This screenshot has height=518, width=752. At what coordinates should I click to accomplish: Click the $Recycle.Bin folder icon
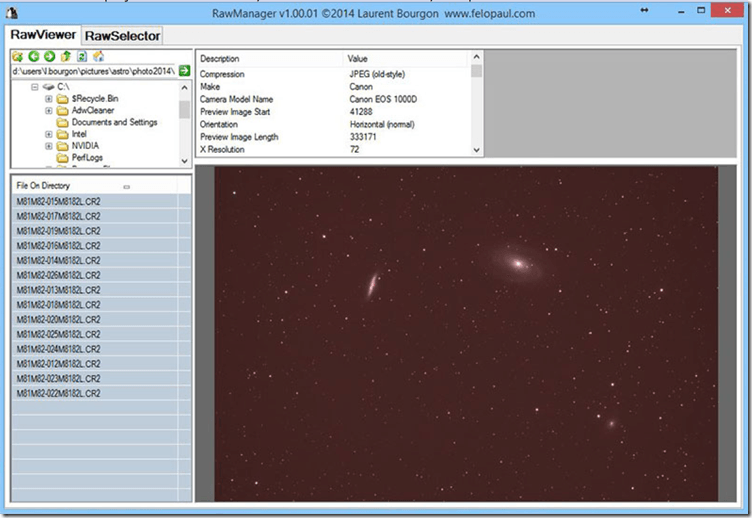(62, 99)
